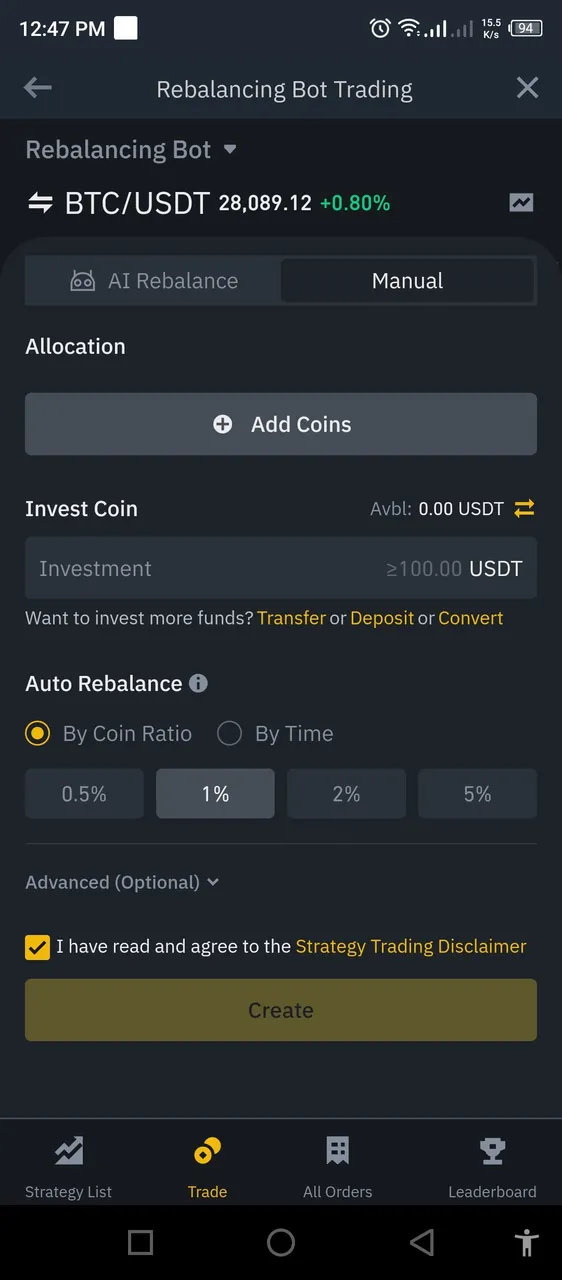Choose the 2% rebalance ratio option
This screenshot has width=562, height=1280.
346,794
